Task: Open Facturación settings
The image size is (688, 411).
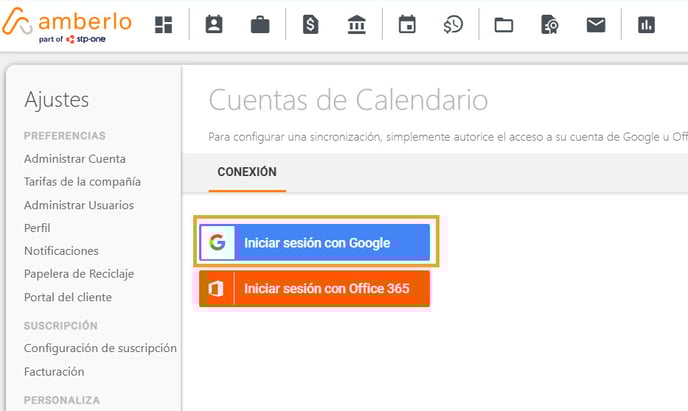Action: coord(54,372)
